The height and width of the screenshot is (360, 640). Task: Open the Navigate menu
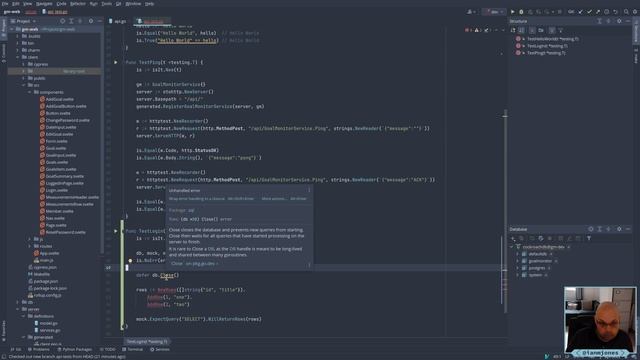pyautogui.click(x=44, y=4)
